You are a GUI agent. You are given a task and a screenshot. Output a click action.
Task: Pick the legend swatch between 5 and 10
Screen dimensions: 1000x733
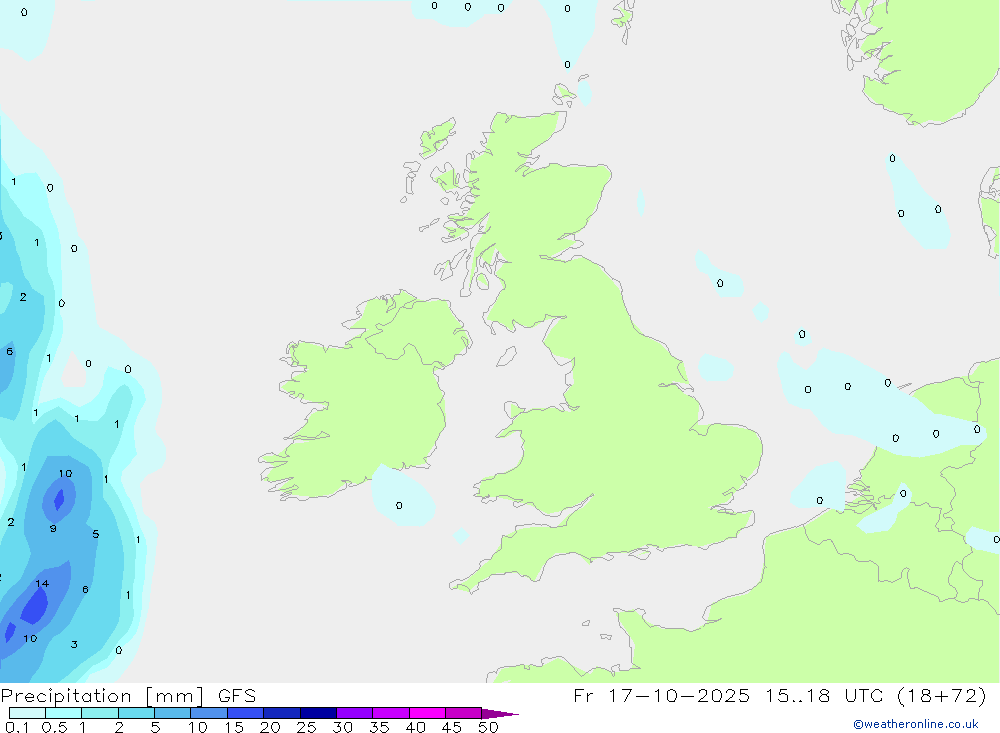173,713
